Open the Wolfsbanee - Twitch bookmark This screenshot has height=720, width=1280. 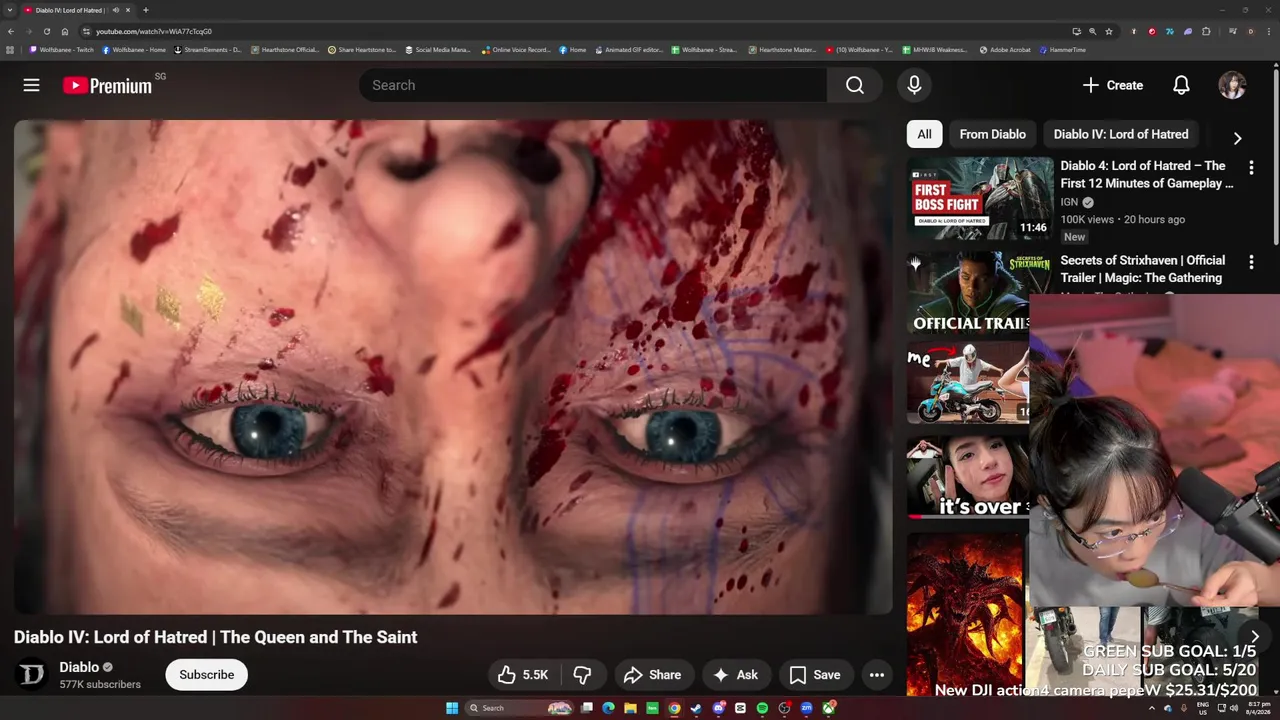62,49
